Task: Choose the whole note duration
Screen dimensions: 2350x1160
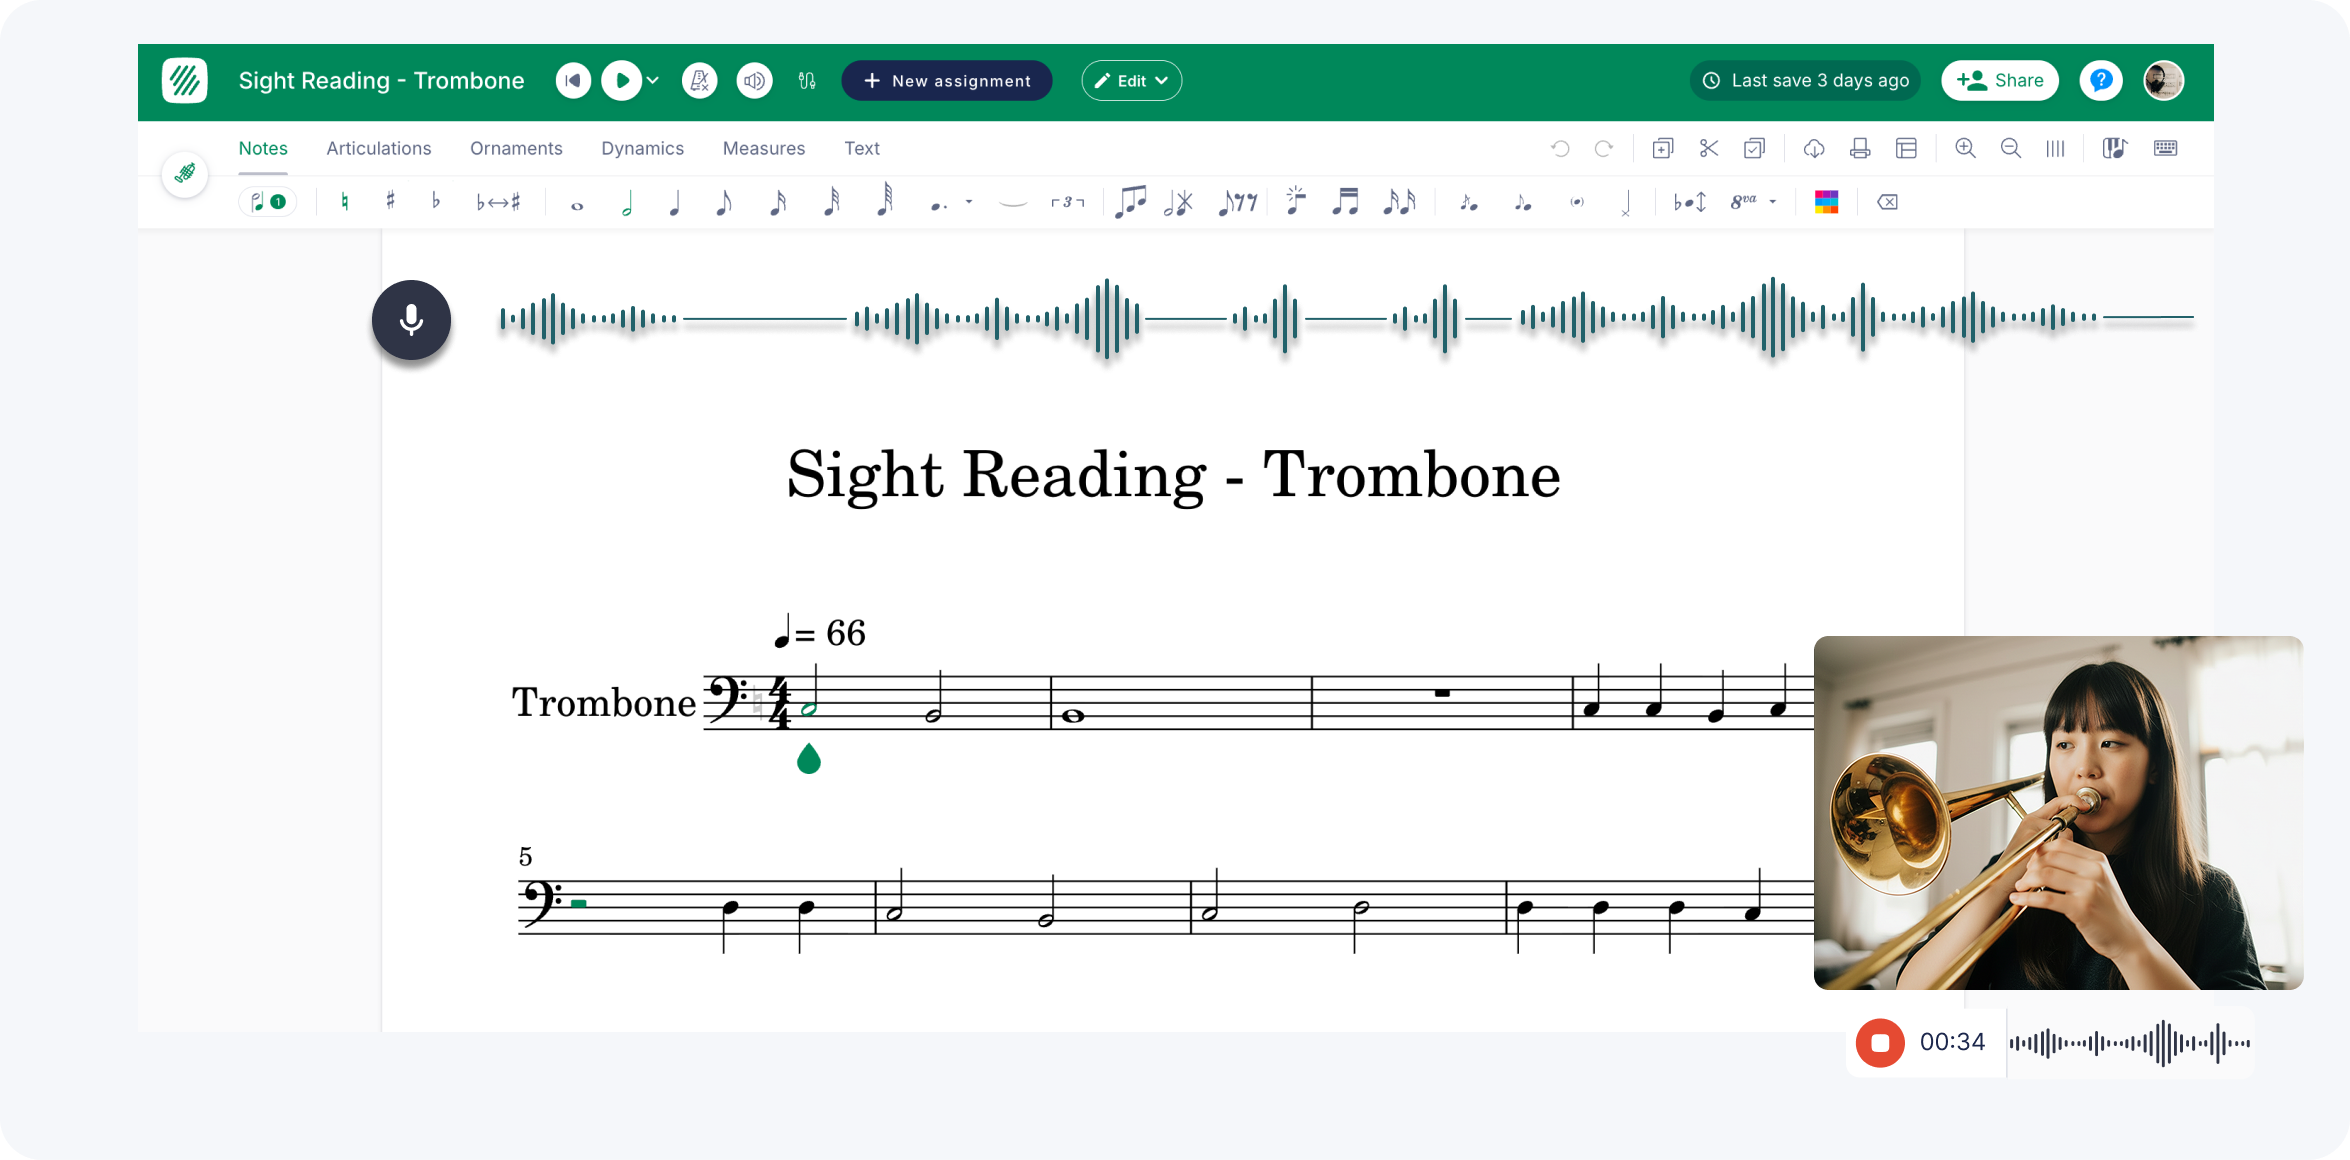Action: (x=577, y=205)
